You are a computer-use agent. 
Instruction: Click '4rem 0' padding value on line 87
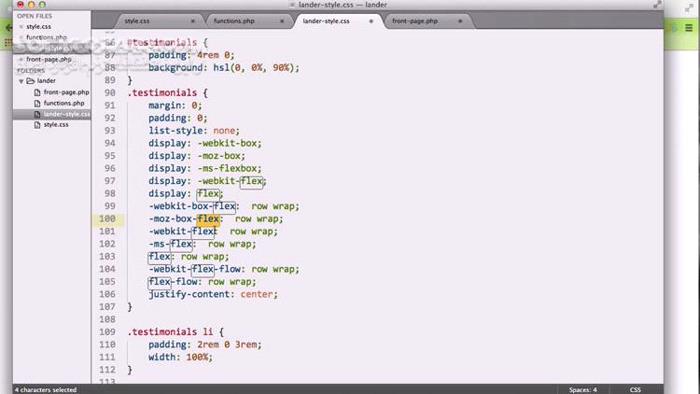213,55
